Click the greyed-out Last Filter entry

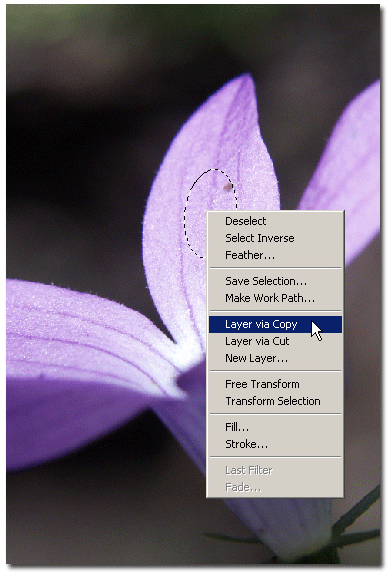275,471
